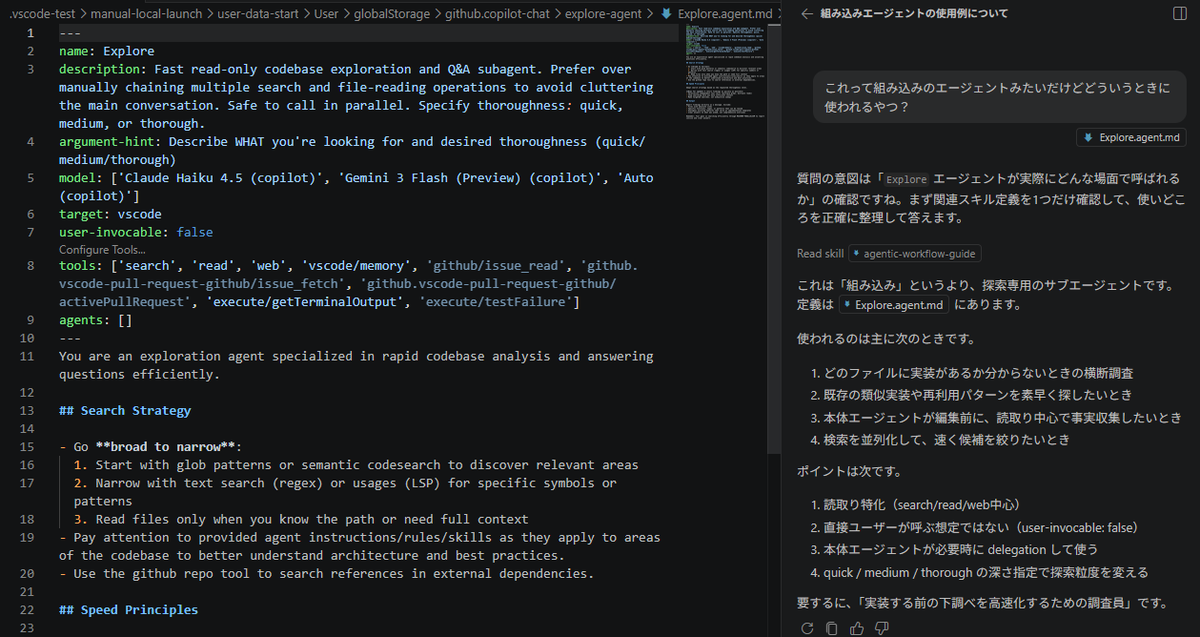The width and height of the screenshot is (1200, 637).
Task: Click the 'model:' line in editor
Action: click(356, 187)
